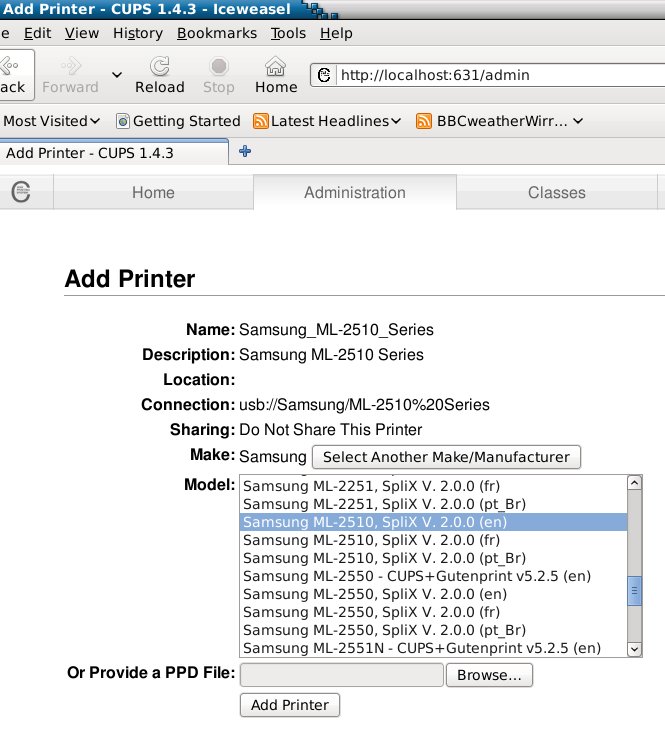
Task: Expand the Latest Headlines dropdown arrow
Action: click(x=396, y=121)
